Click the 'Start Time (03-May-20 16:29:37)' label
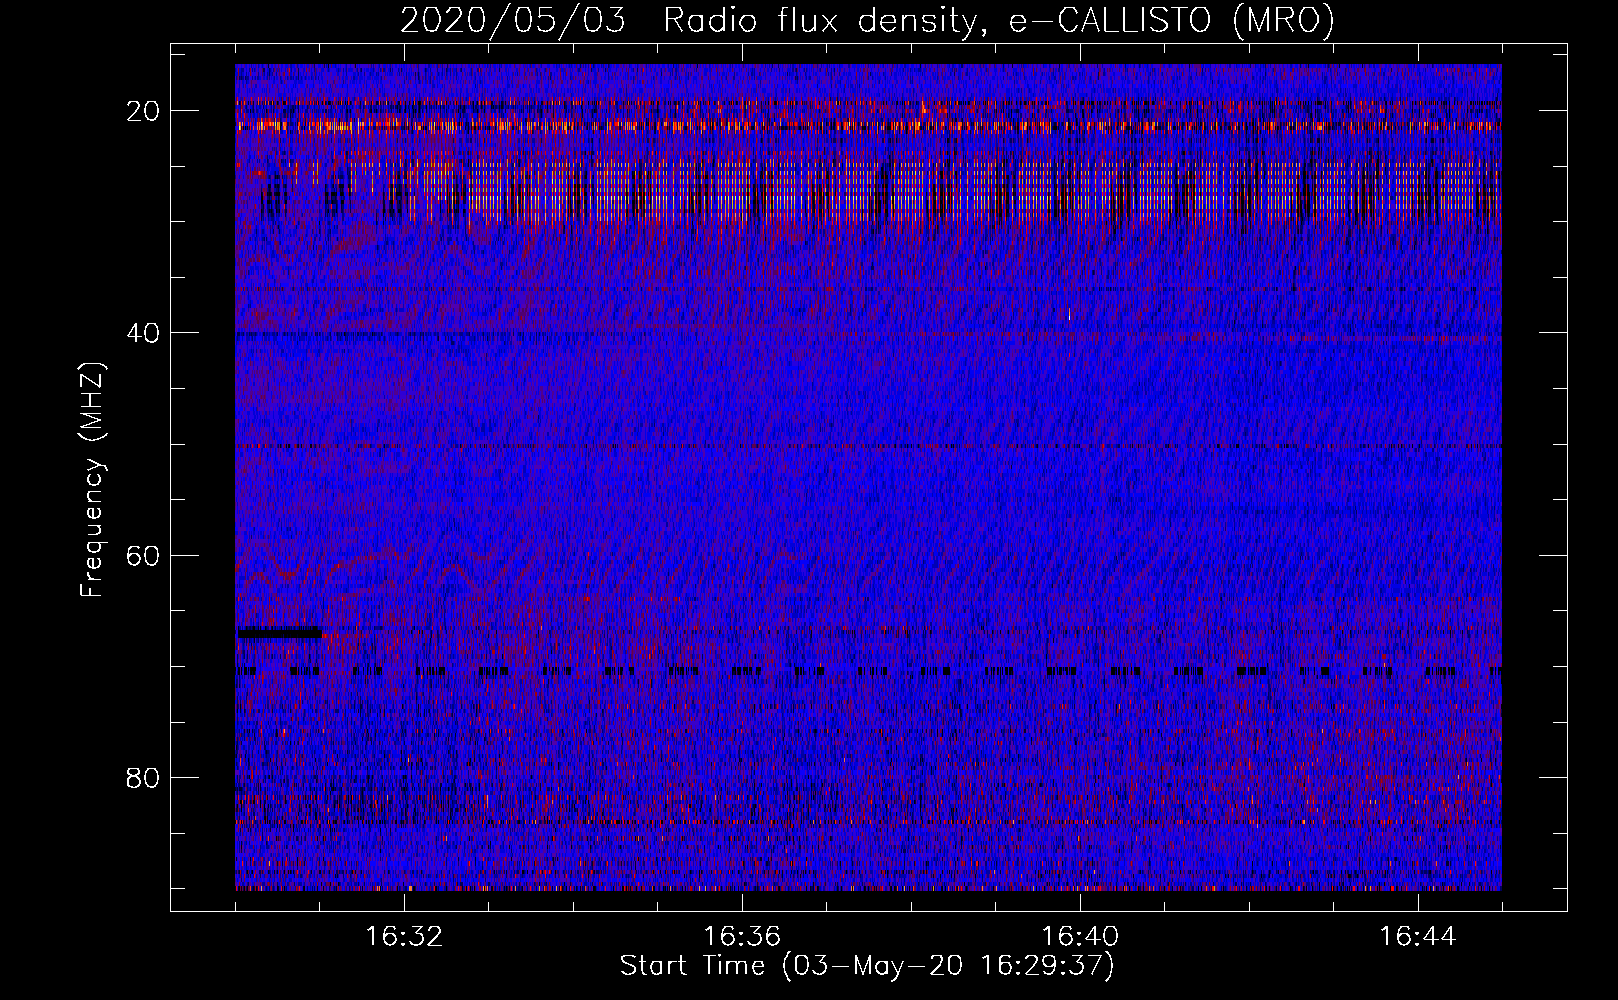 pos(867,966)
